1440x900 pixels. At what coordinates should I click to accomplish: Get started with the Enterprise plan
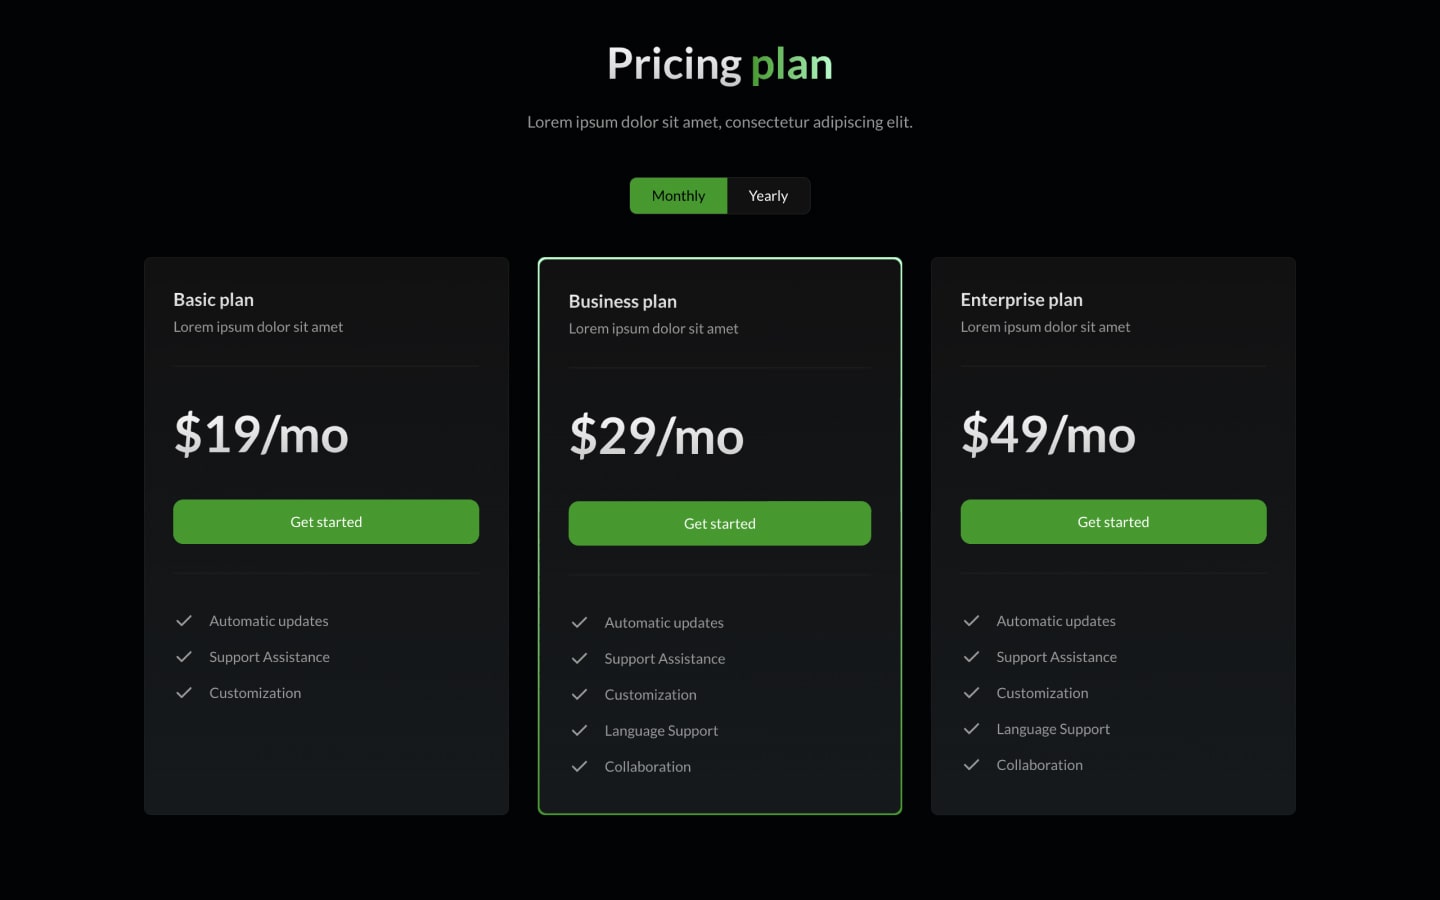tap(1113, 521)
